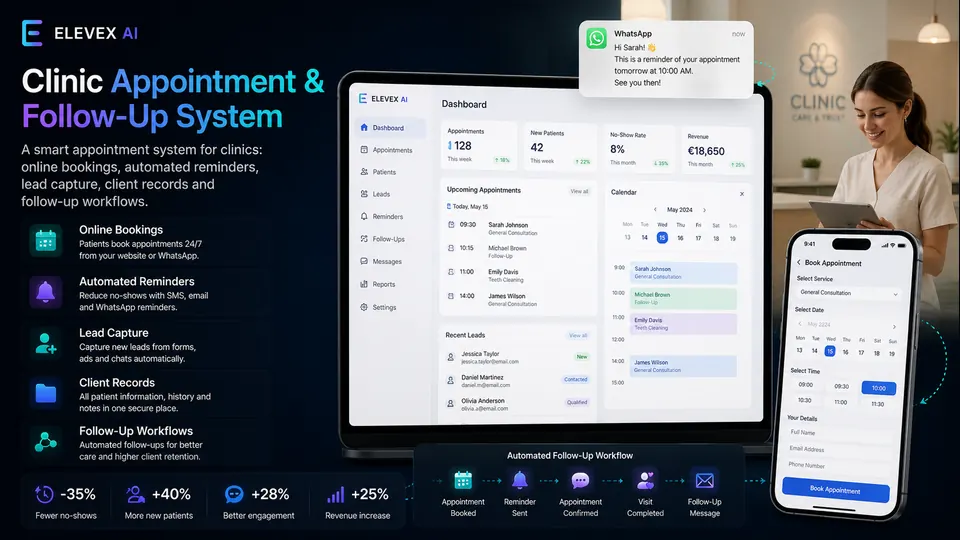Open the 10:15 Michael Brown appointment
This screenshot has width=960, height=540.
pos(518,252)
